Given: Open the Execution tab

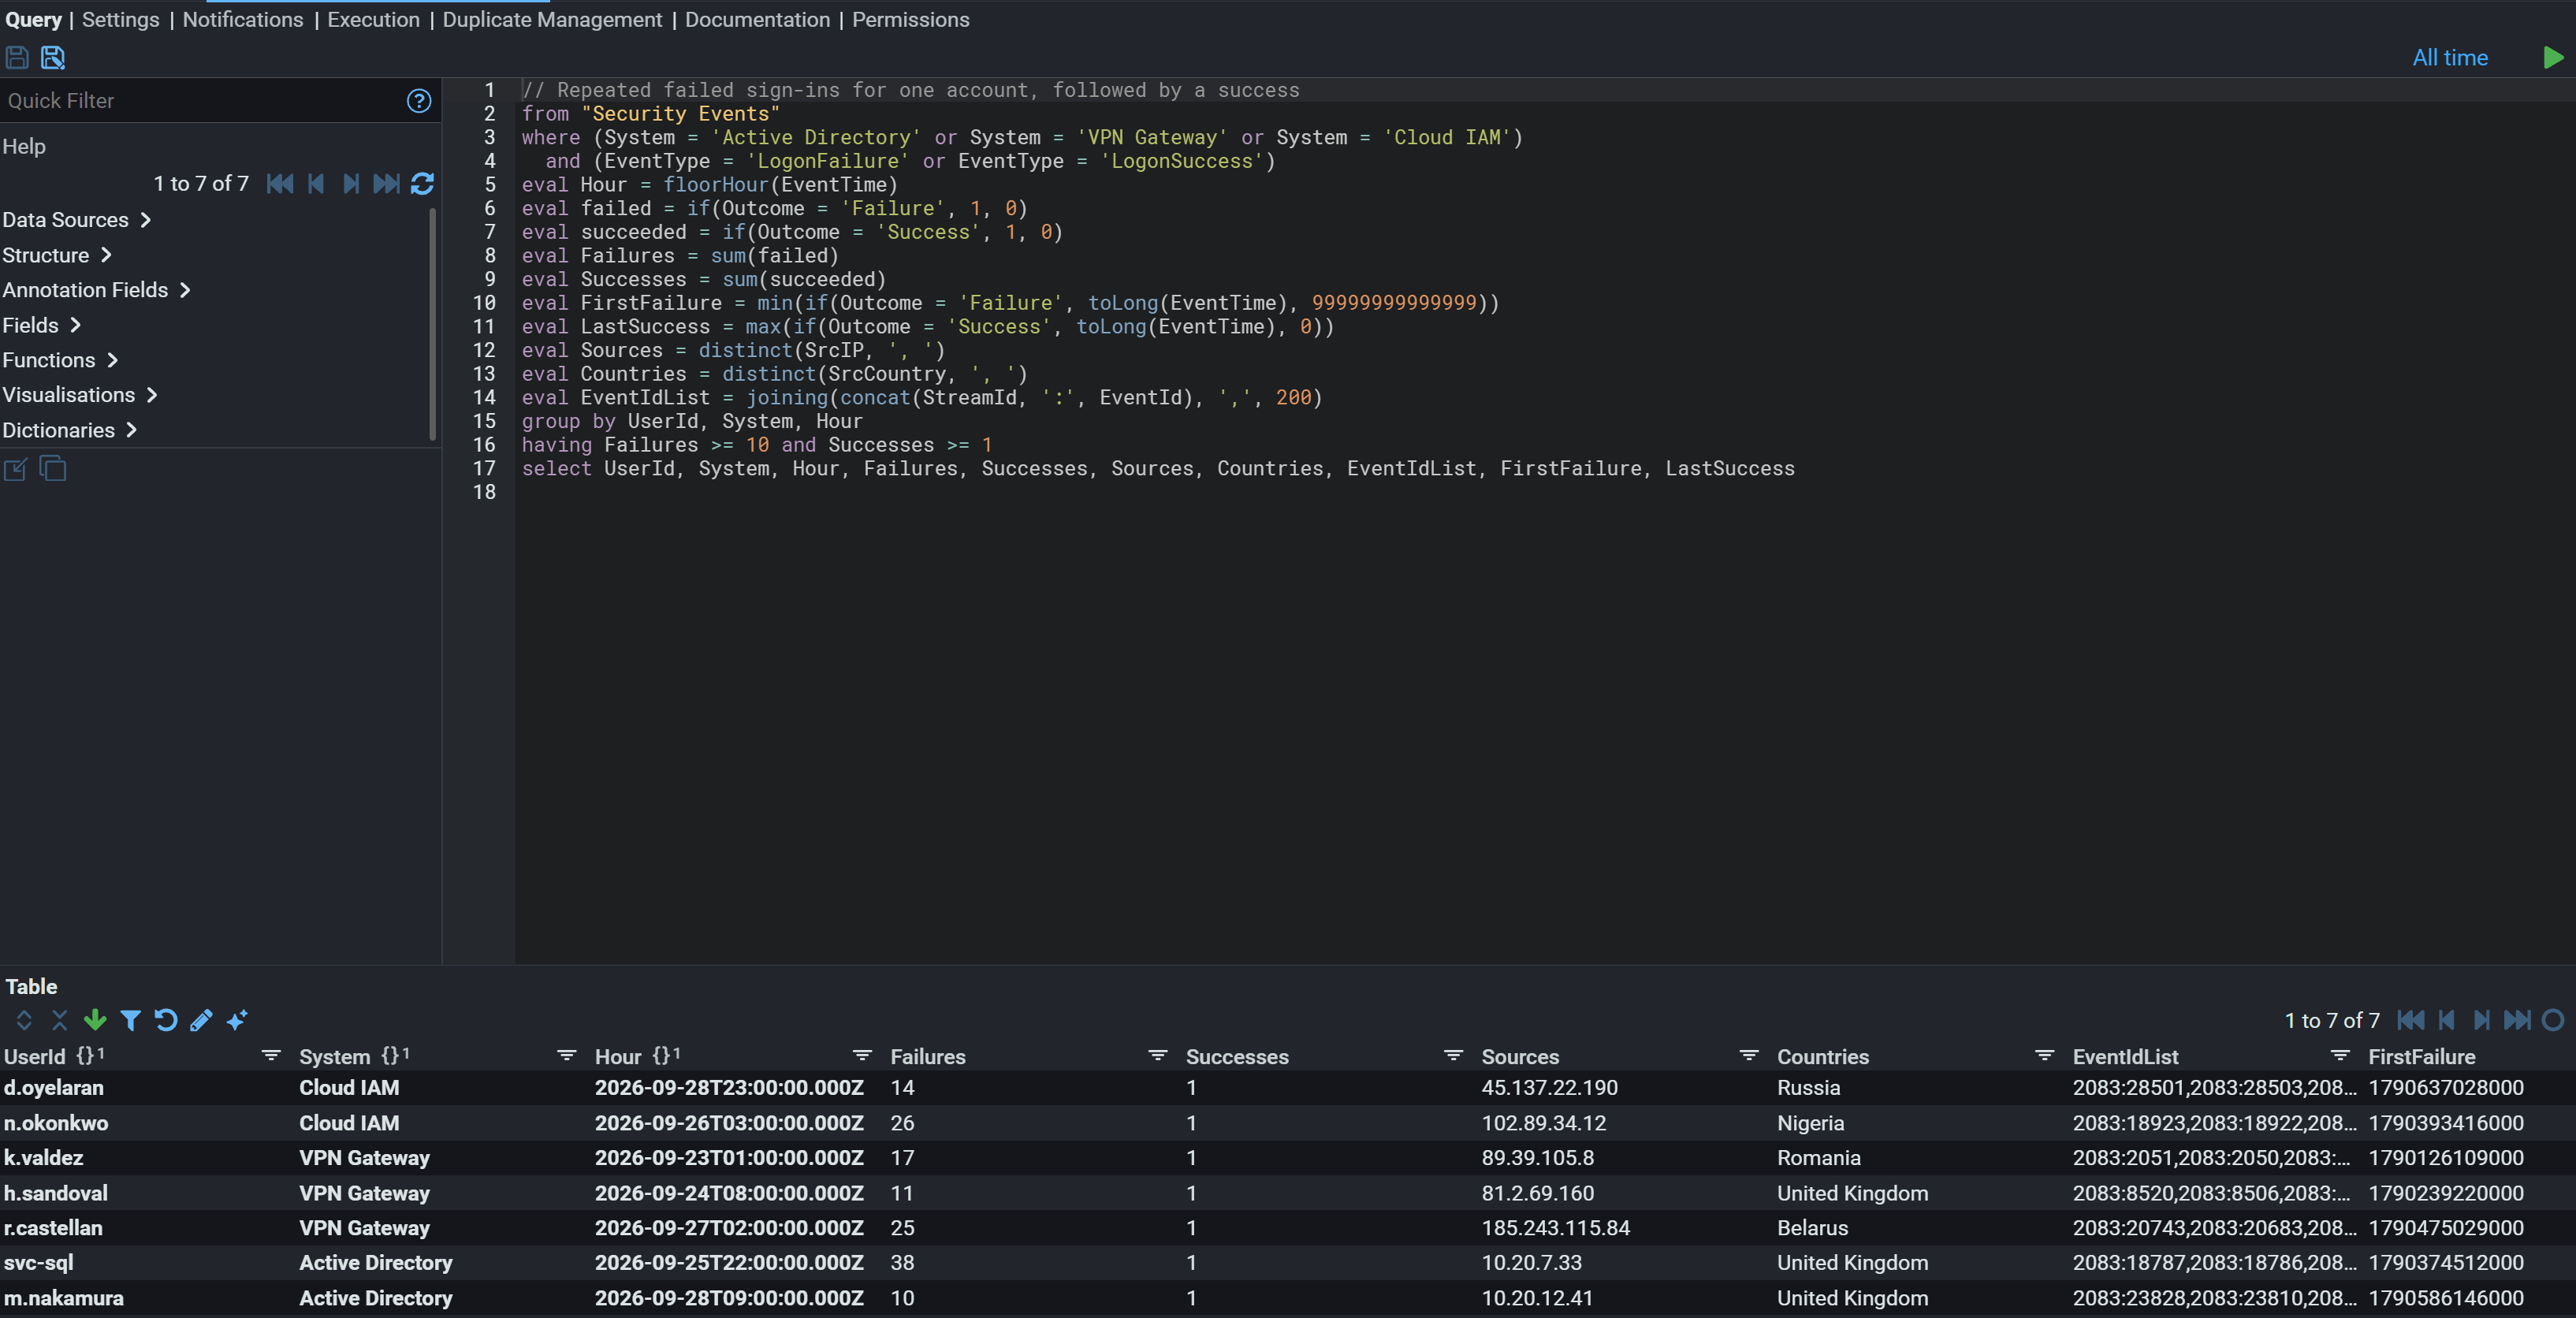Looking at the screenshot, I should pos(373,20).
